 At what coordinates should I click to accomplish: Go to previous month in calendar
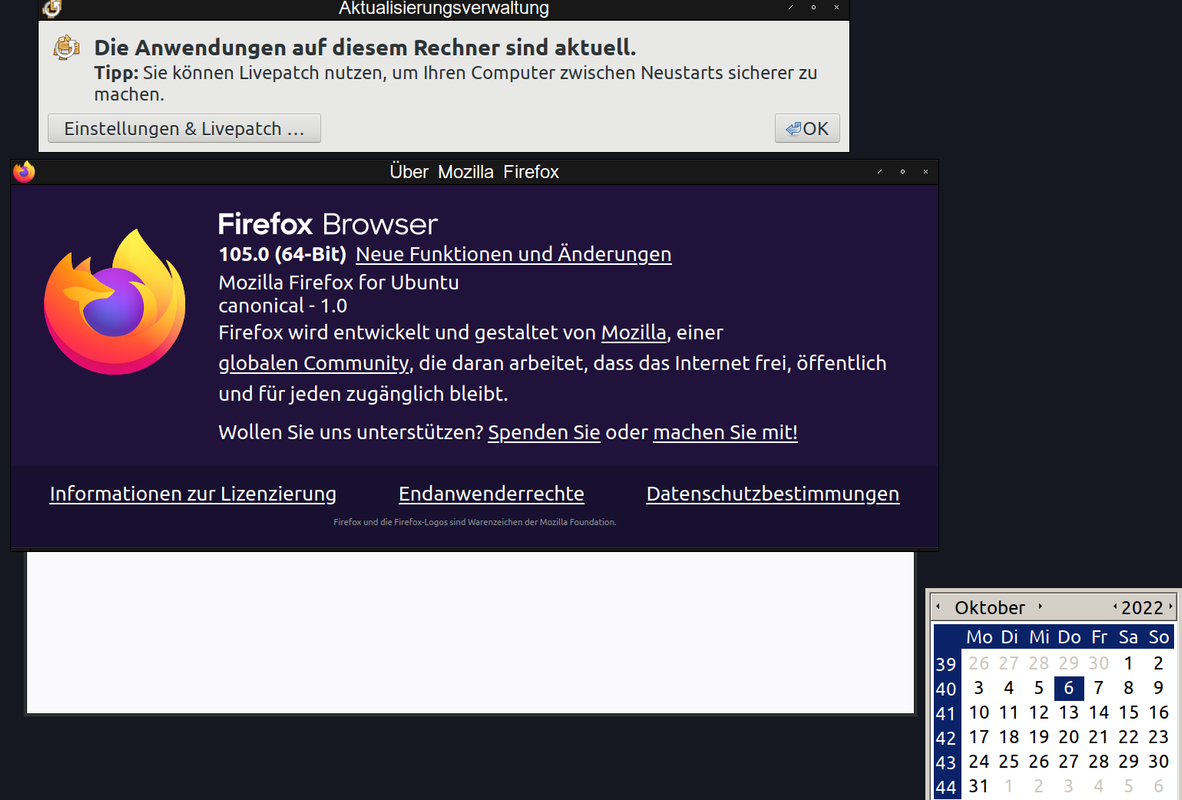[938, 606]
